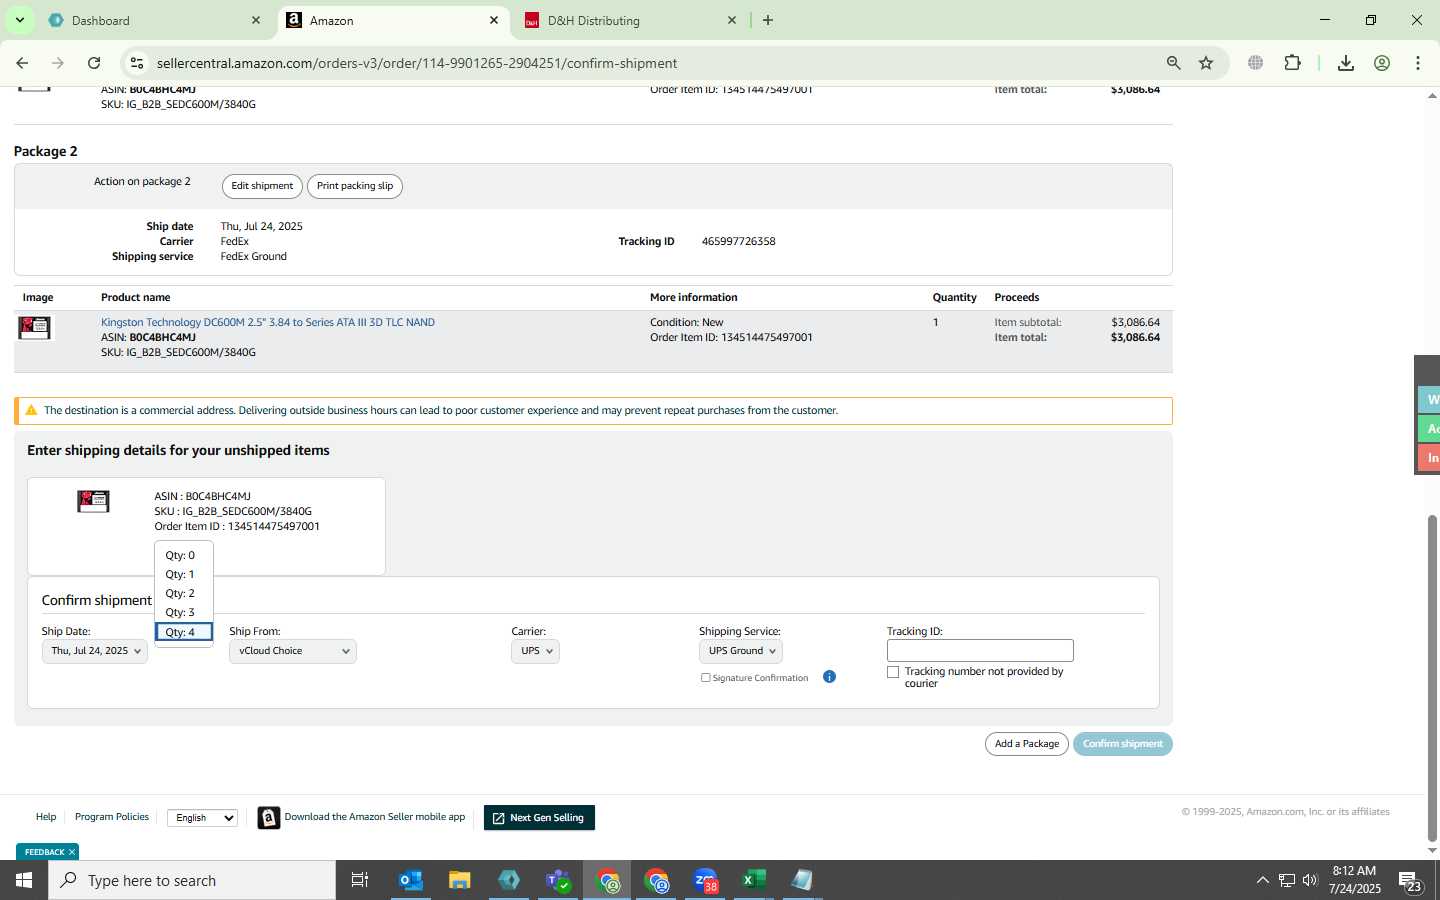Select Qty: 4 in the quantity list
The height and width of the screenshot is (900, 1440).
pyautogui.click(x=183, y=632)
